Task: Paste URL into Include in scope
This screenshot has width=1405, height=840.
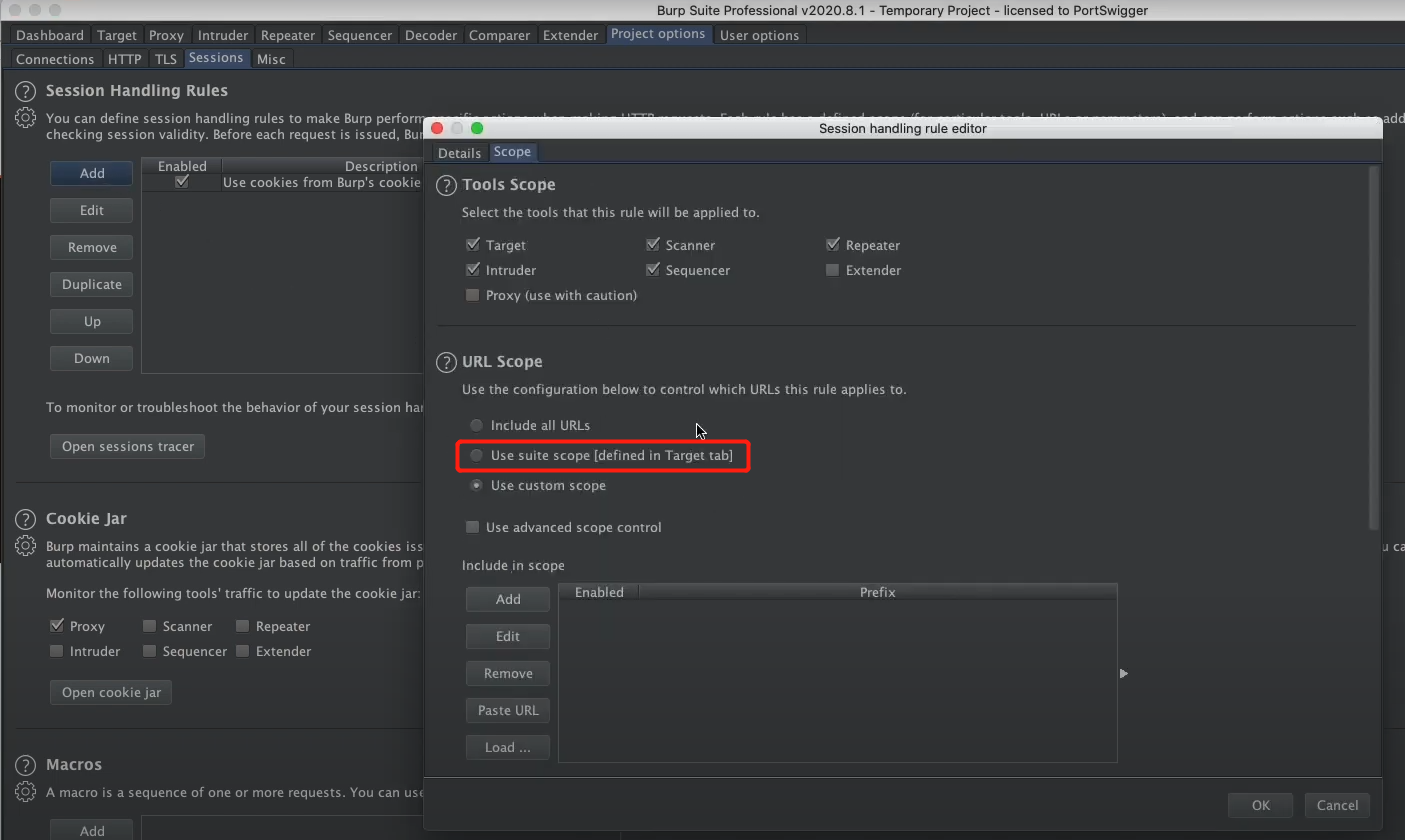Action: click(508, 710)
